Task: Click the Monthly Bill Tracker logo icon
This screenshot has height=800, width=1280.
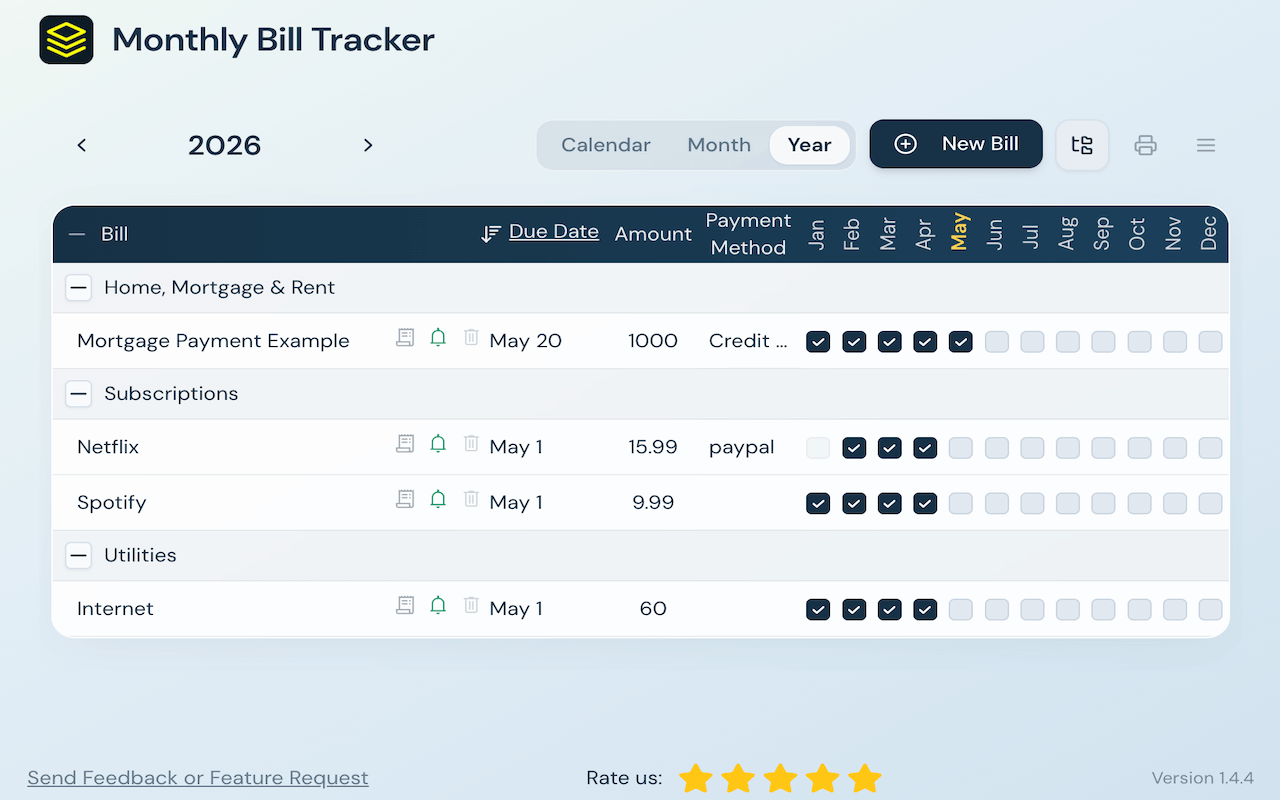Action: pyautogui.click(x=66, y=40)
